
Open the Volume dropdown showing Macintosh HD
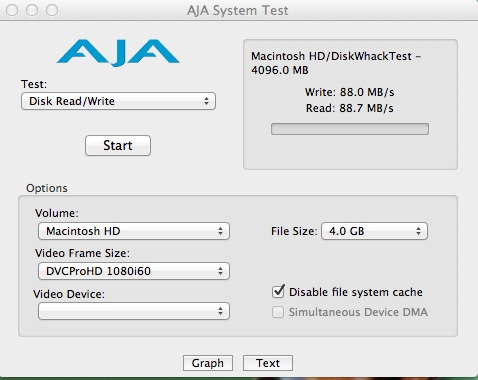134,231
